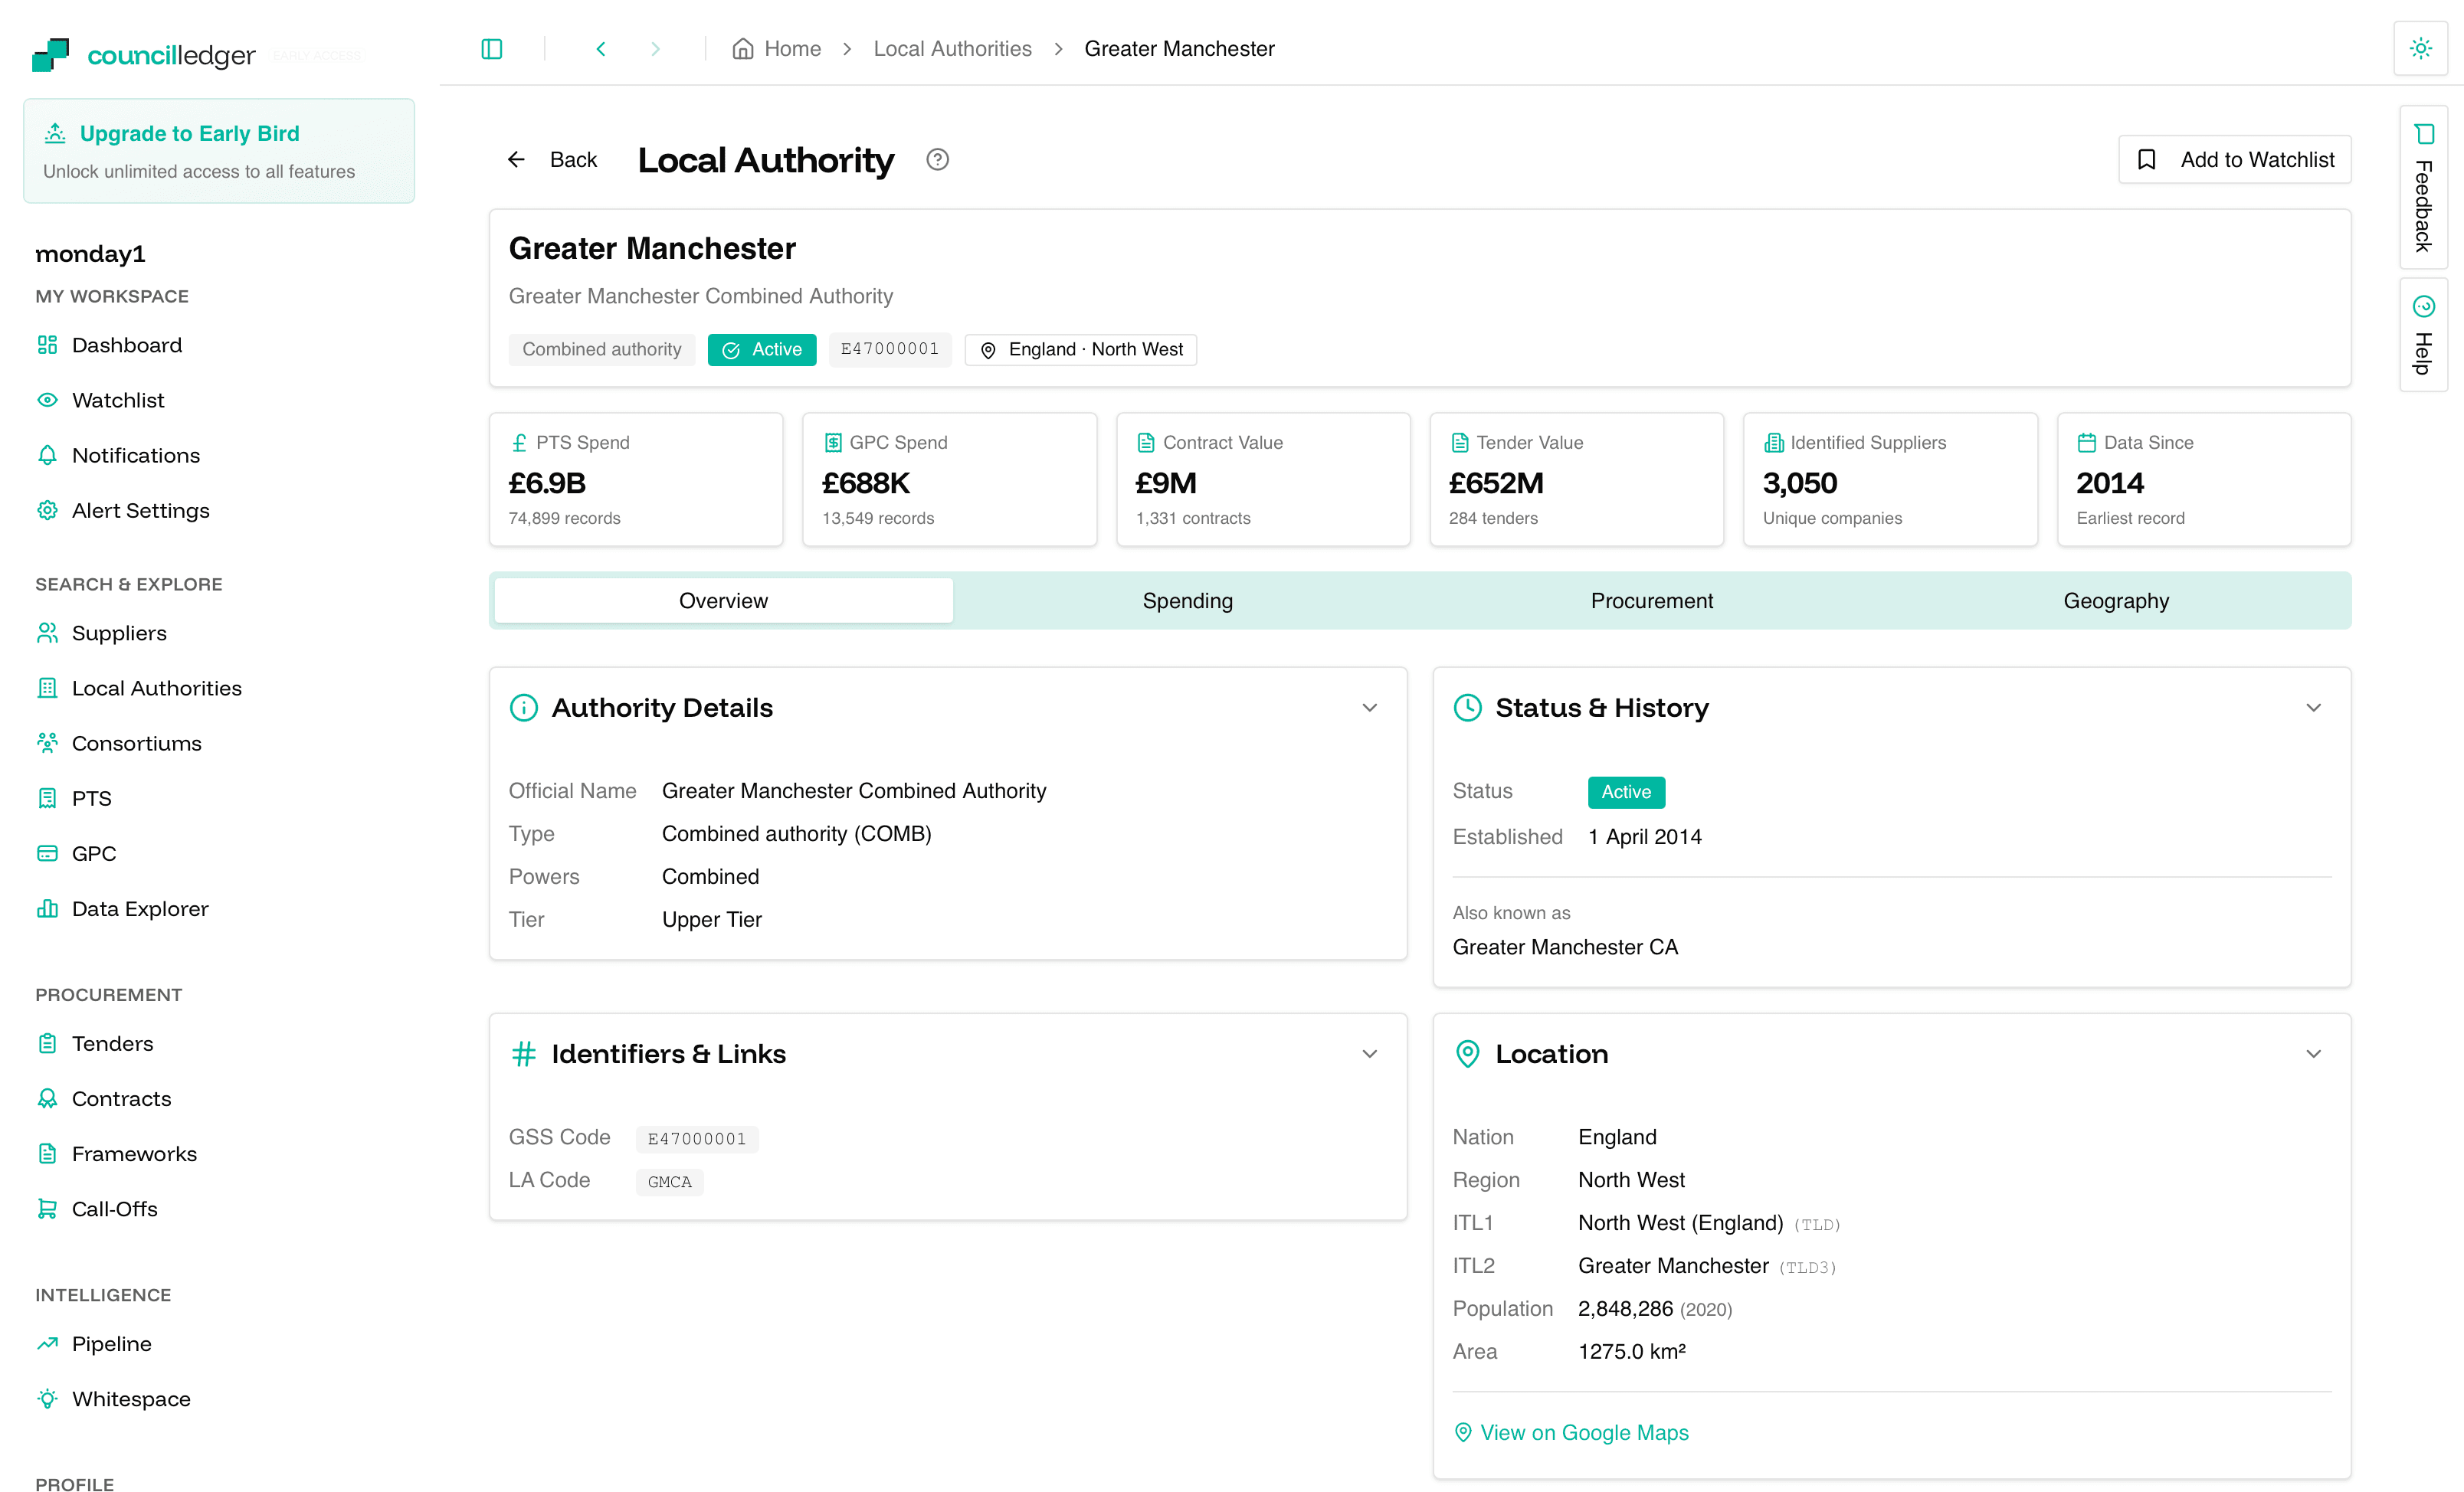Image resolution: width=2464 pixels, height=1492 pixels.
Task: Click the PTS sidebar icon
Action: (x=47, y=798)
